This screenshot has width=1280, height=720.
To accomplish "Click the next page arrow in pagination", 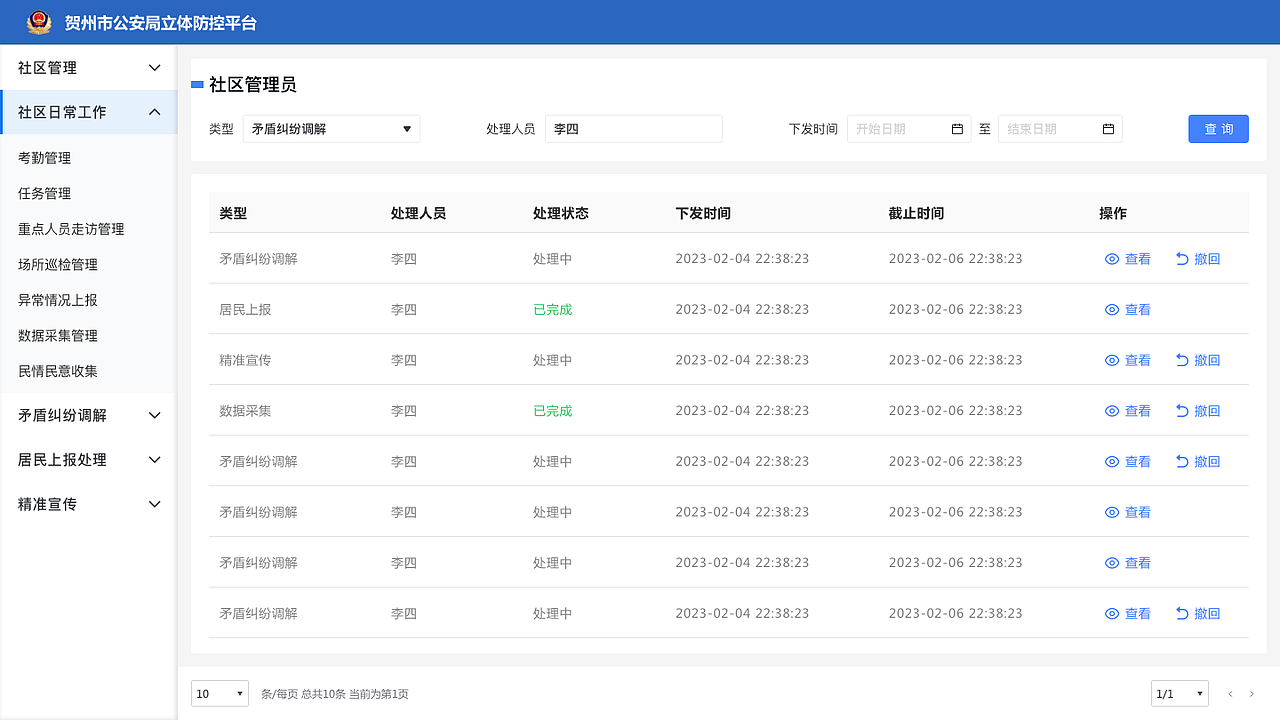I will click(1252, 693).
